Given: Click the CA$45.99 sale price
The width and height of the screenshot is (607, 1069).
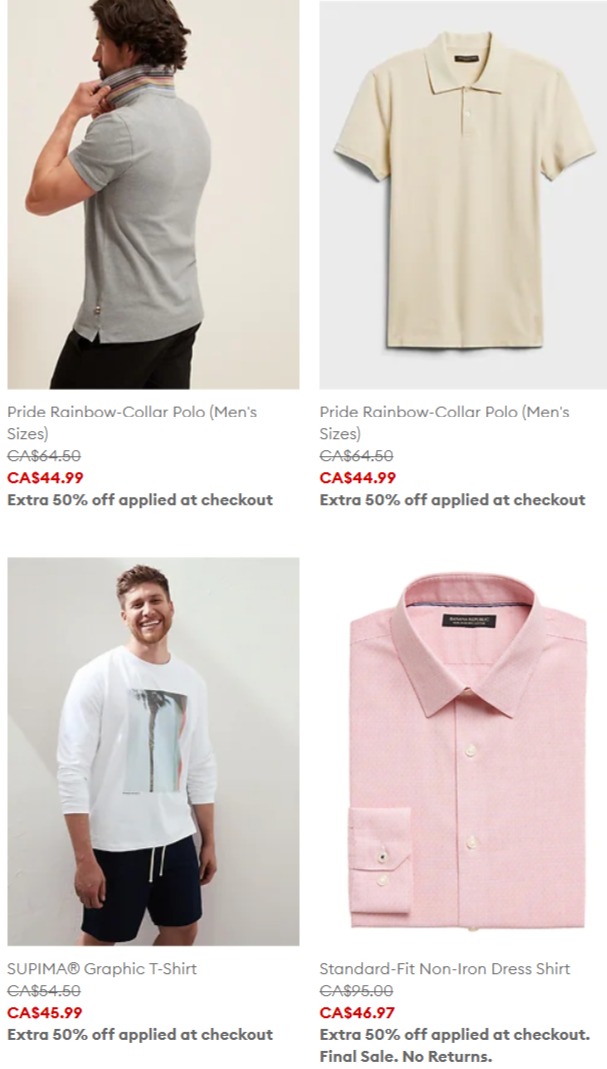Looking at the screenshot, I should click(45, 1013).
